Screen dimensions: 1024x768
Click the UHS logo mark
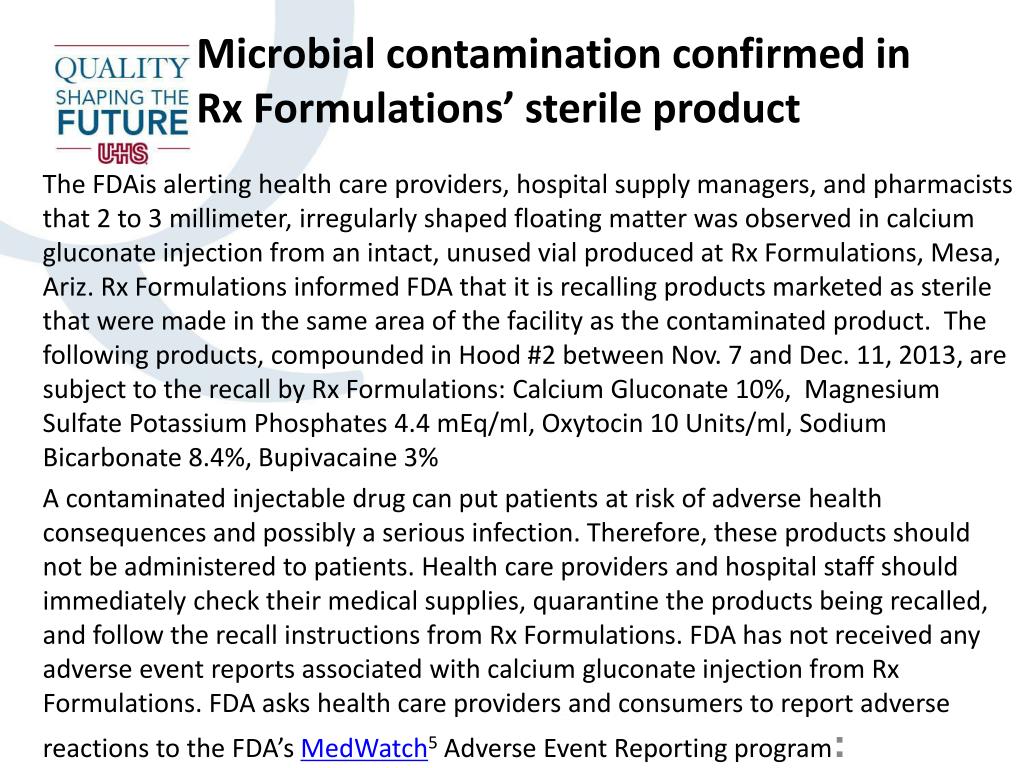pos(123,153)
